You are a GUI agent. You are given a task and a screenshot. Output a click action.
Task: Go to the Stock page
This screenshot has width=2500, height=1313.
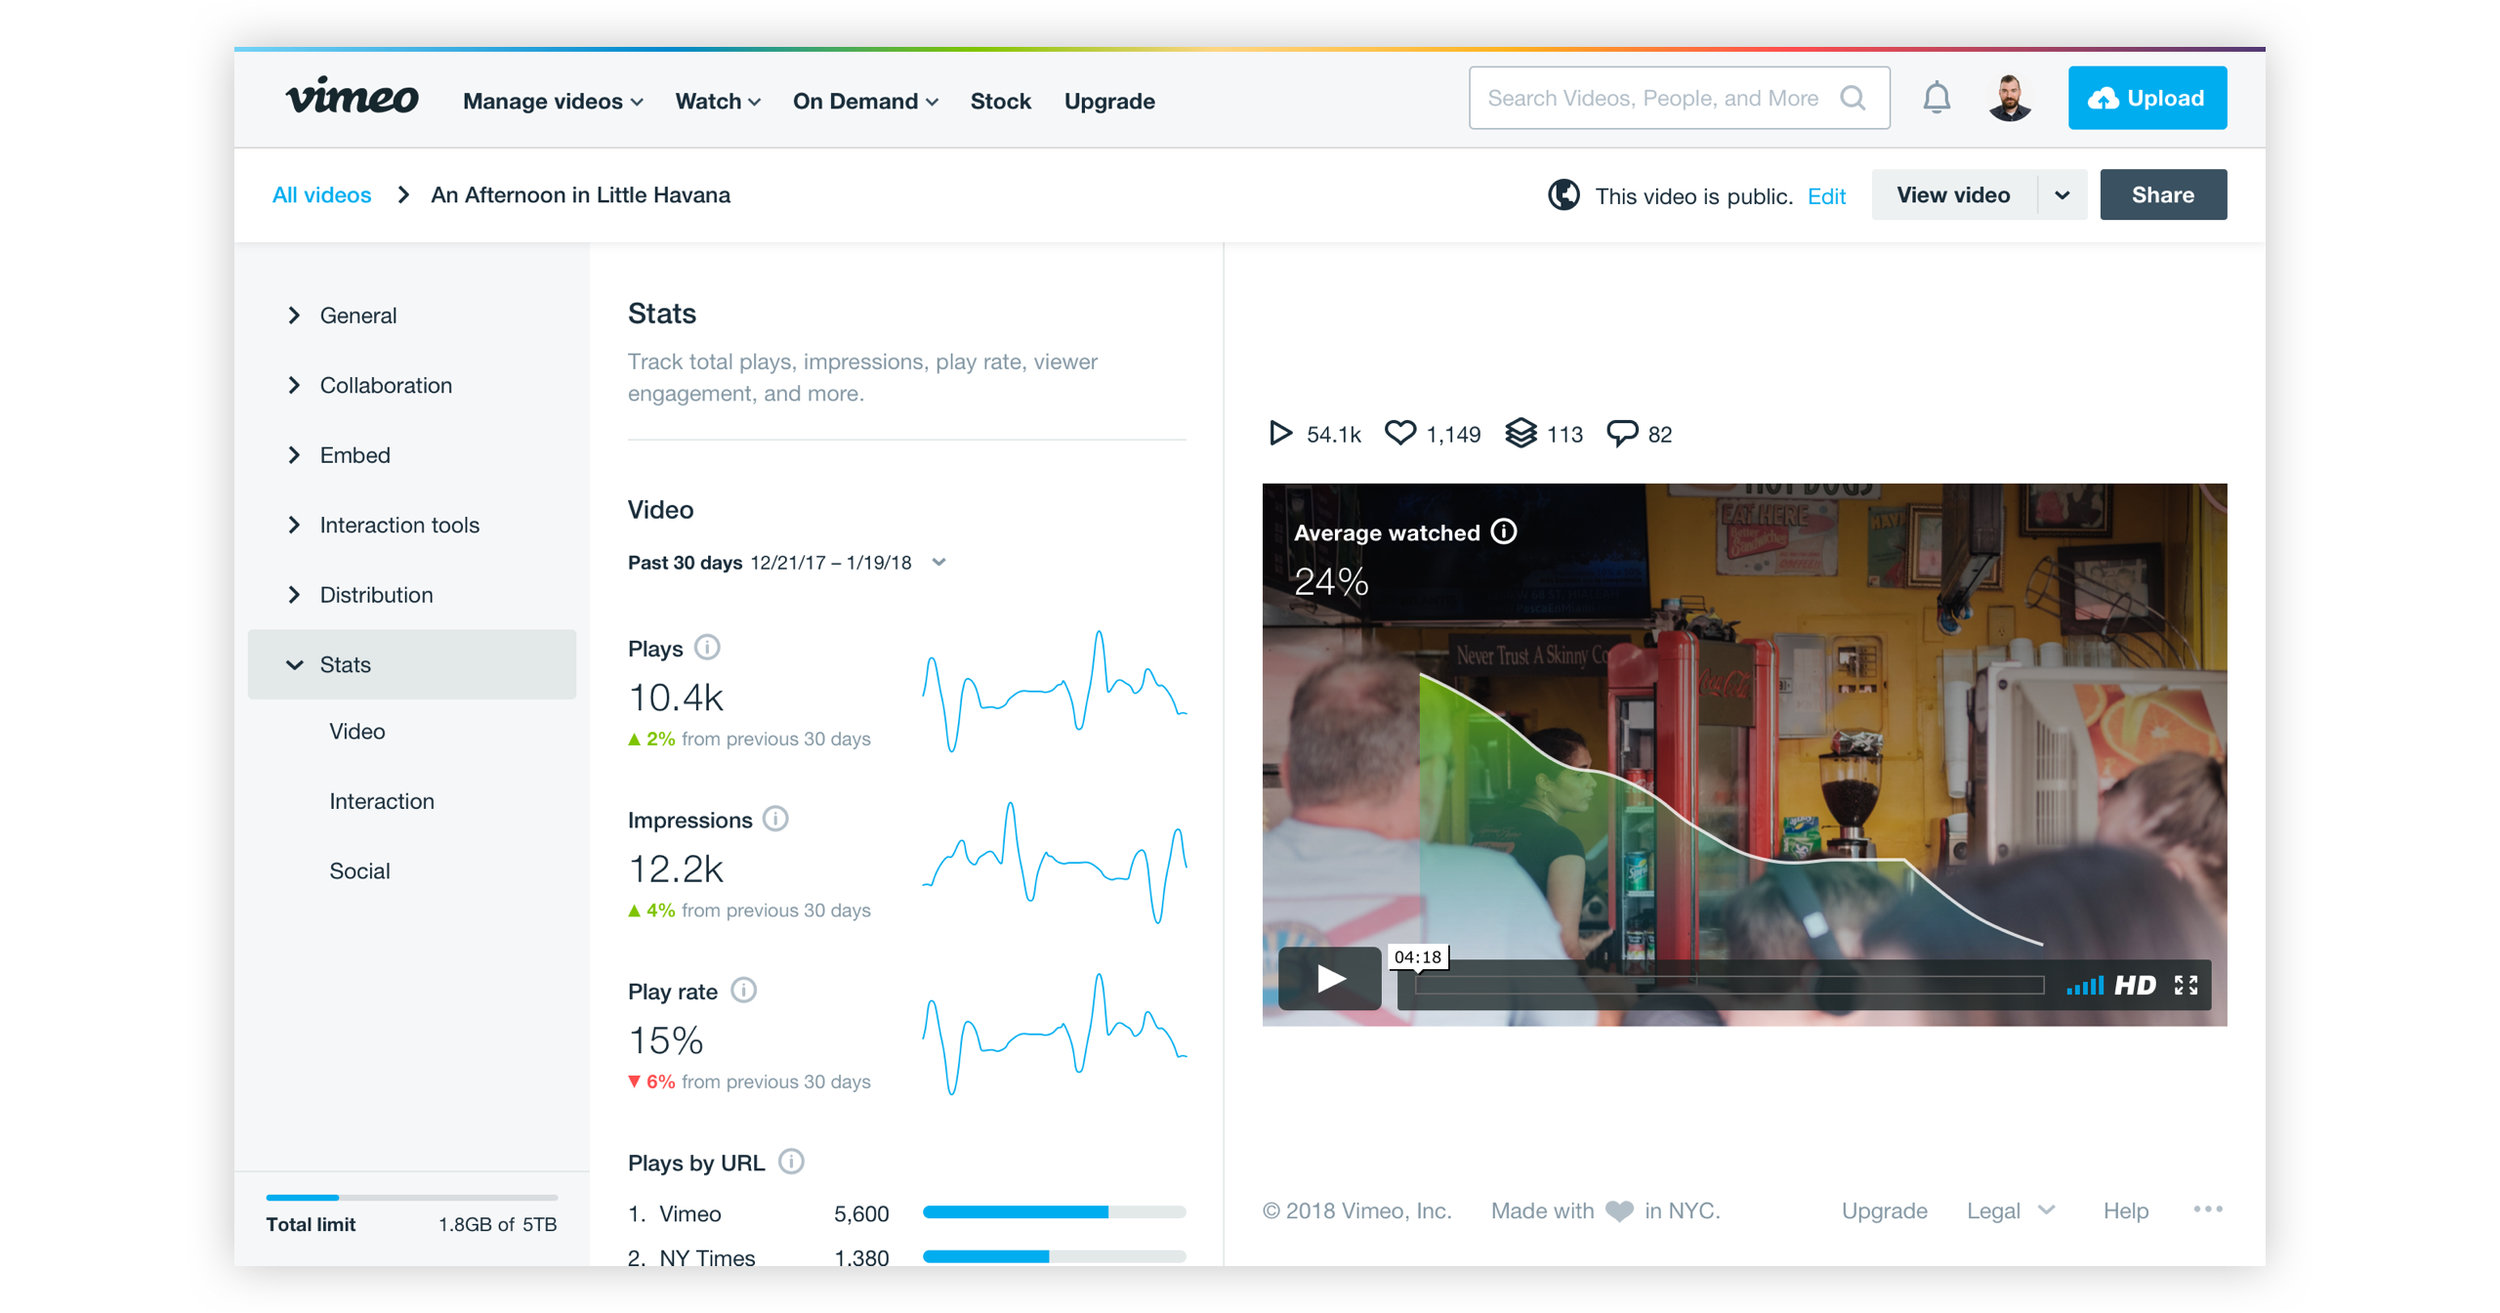click(x=1000, y=101)
